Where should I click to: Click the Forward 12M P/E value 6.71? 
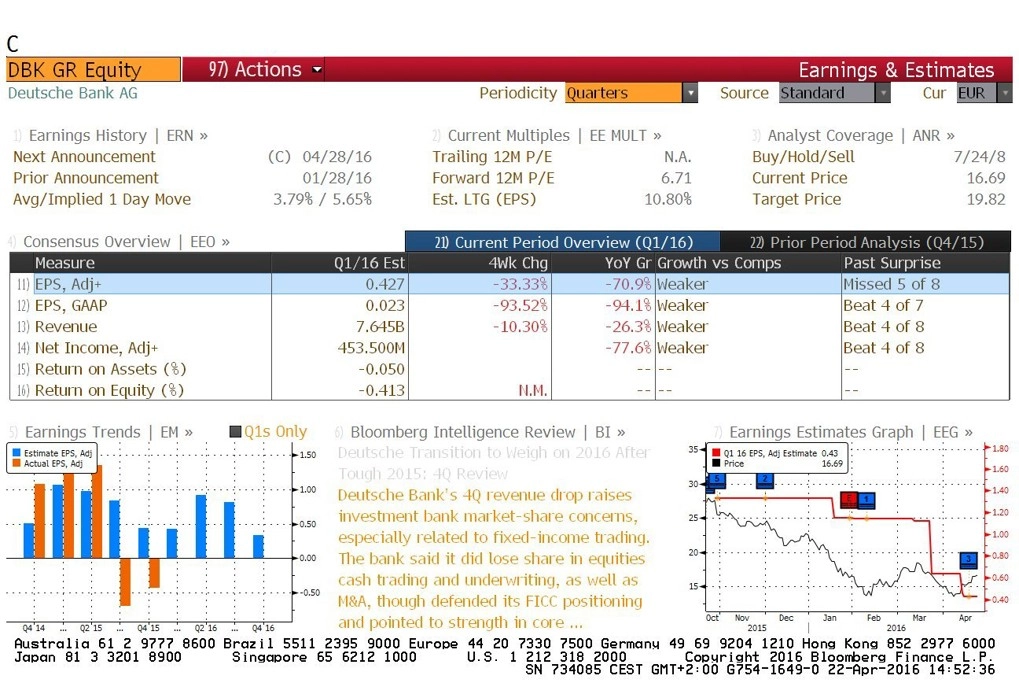[676, 178]
